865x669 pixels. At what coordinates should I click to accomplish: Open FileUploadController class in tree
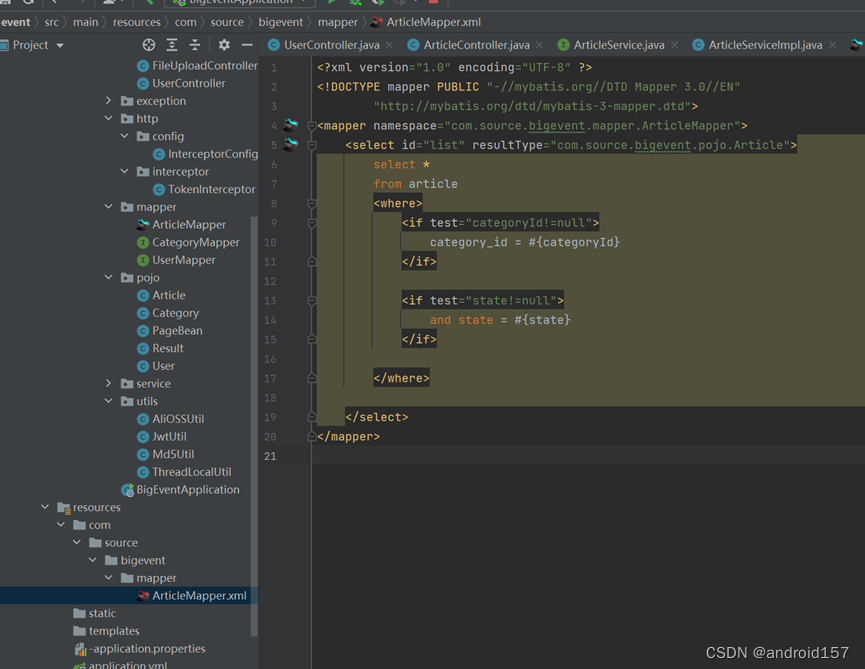click(x=197, y=66)
